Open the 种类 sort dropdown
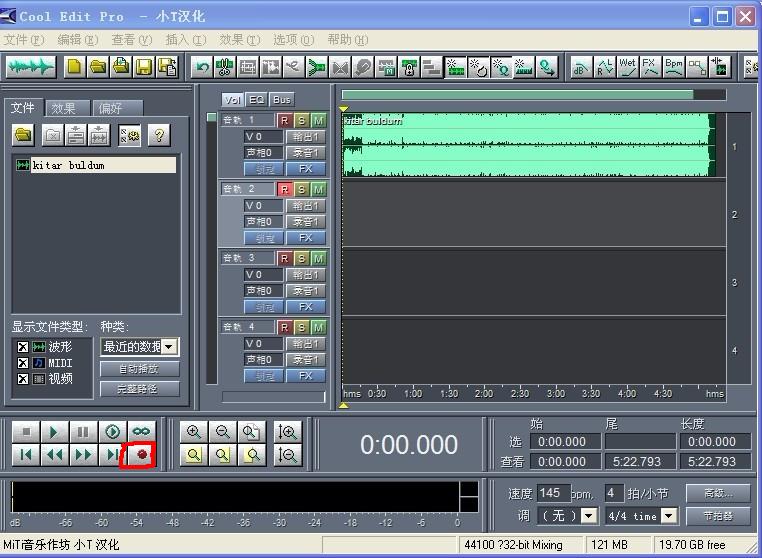Image resolution: width=762 pixels, height=558 pixels. pos(169,347)
